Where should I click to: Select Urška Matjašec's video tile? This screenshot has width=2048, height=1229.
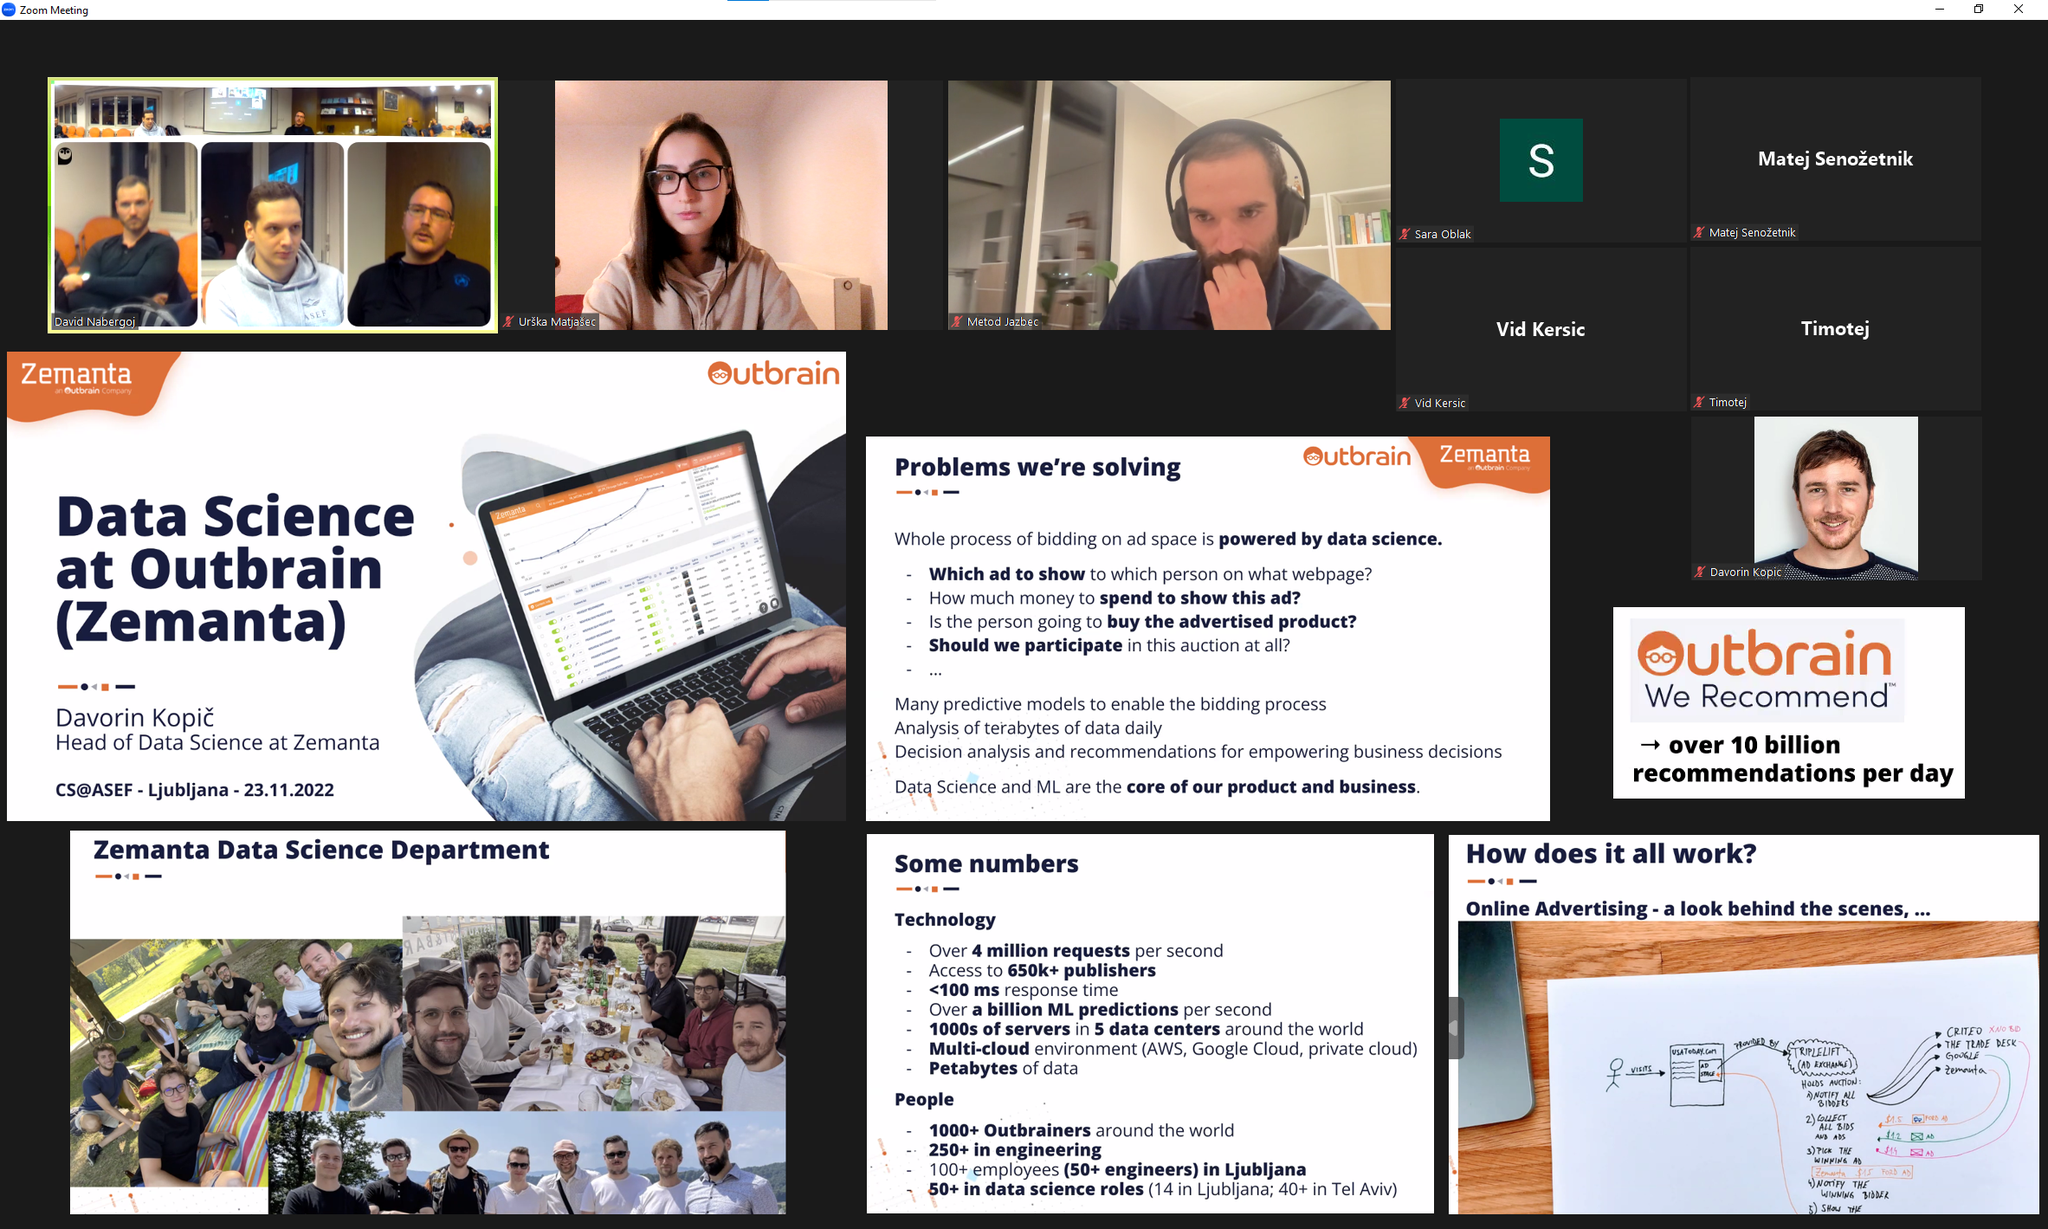[x=721, y=205]
